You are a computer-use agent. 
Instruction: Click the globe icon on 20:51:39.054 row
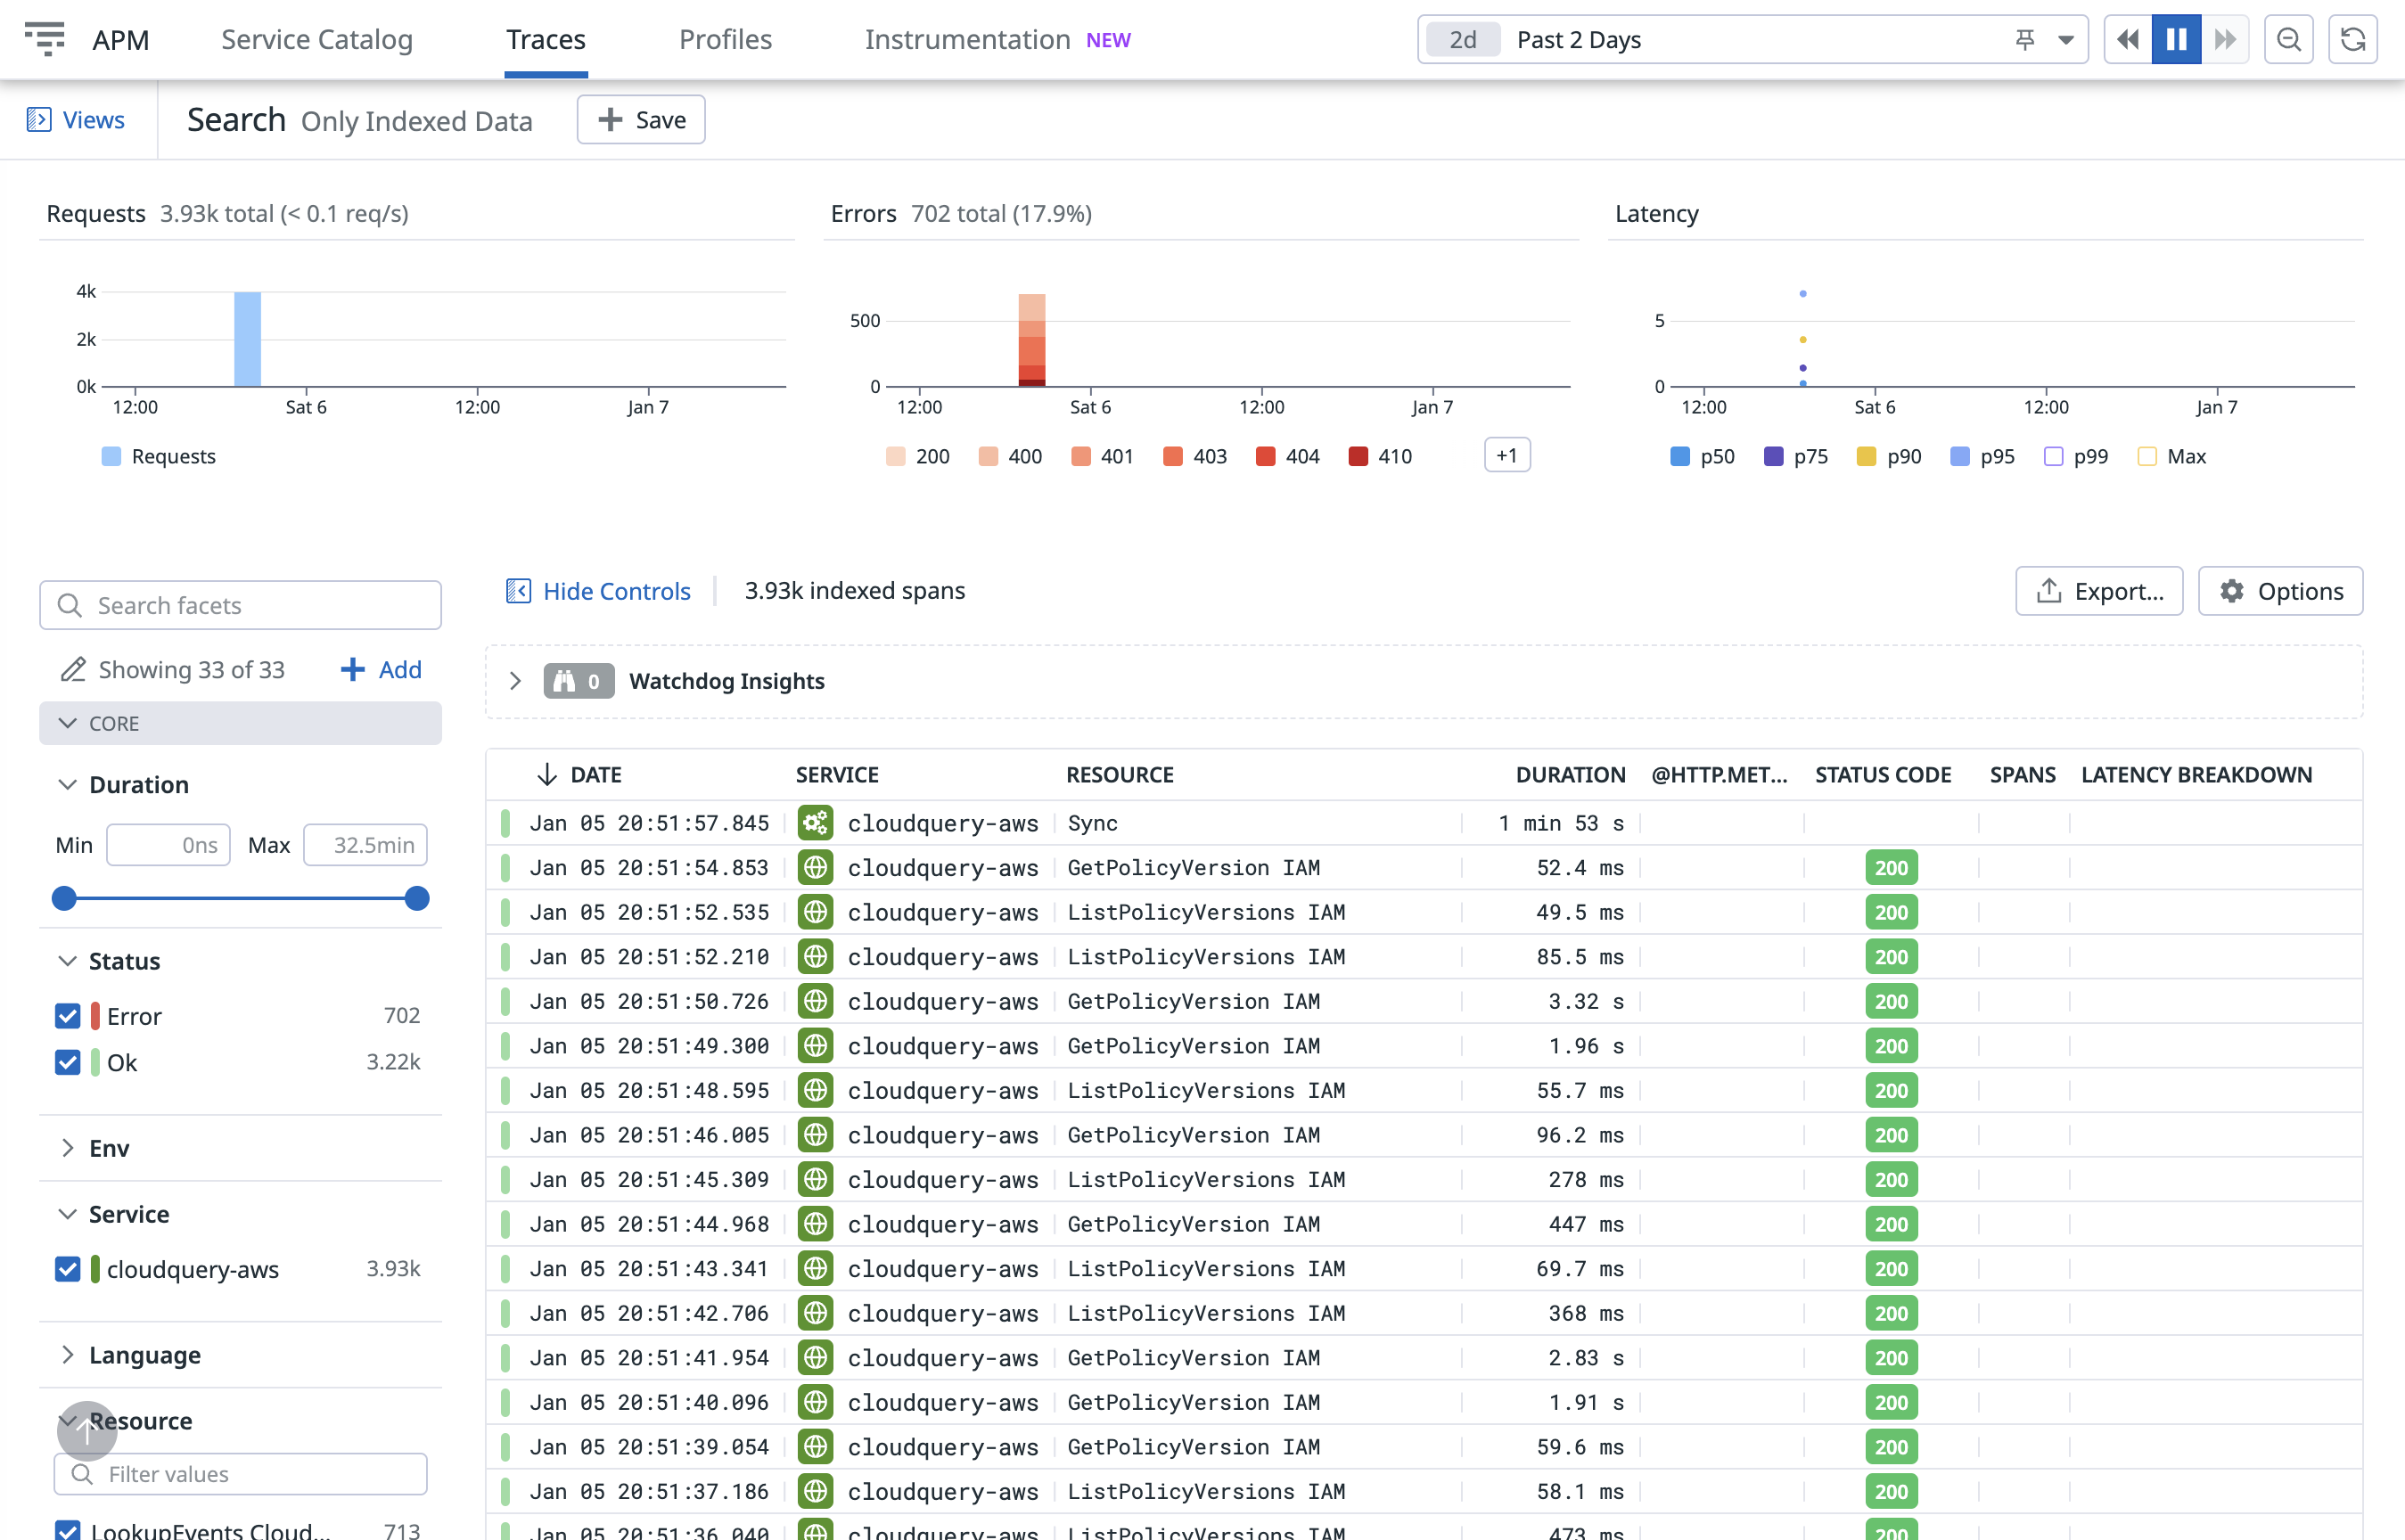pyautogui.click(x=816, y=1447)
